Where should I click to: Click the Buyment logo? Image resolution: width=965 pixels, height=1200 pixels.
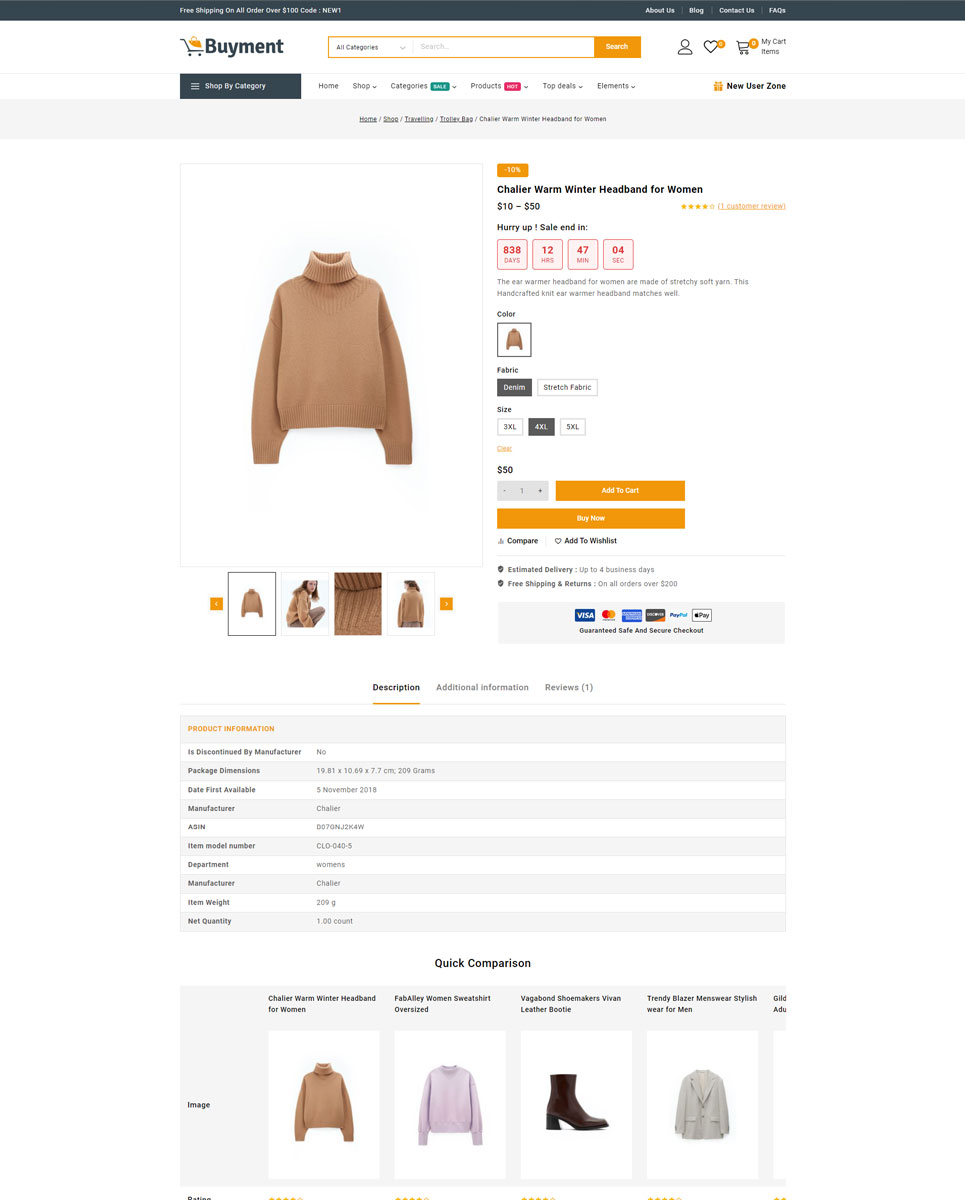pos(232,46)
